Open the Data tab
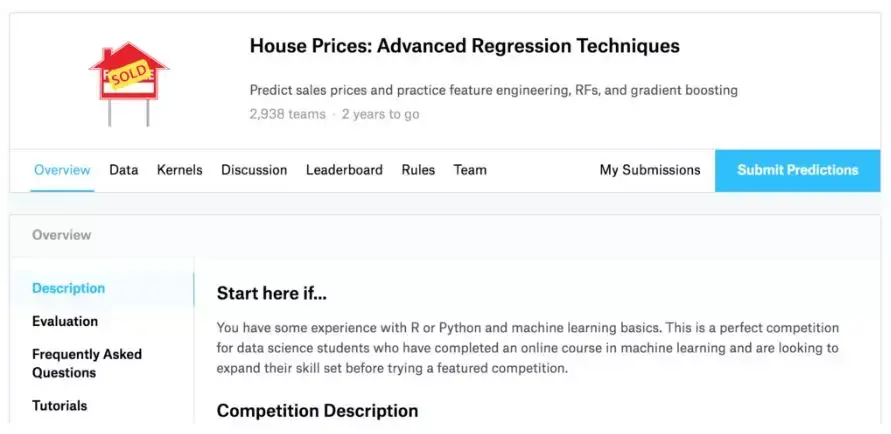The width and height of the screenshot is (891, 434). pos(124,170)
